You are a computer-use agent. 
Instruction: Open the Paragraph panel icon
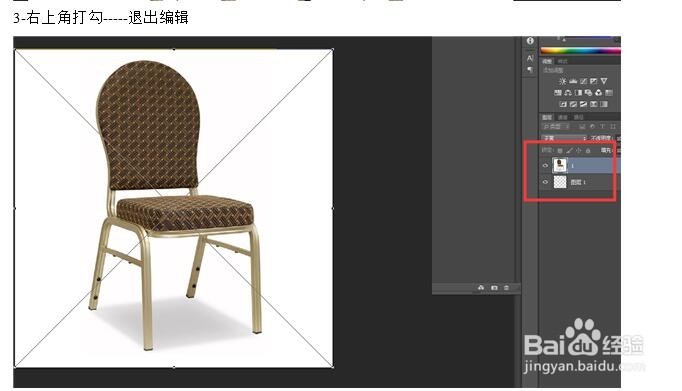(530, 69)
